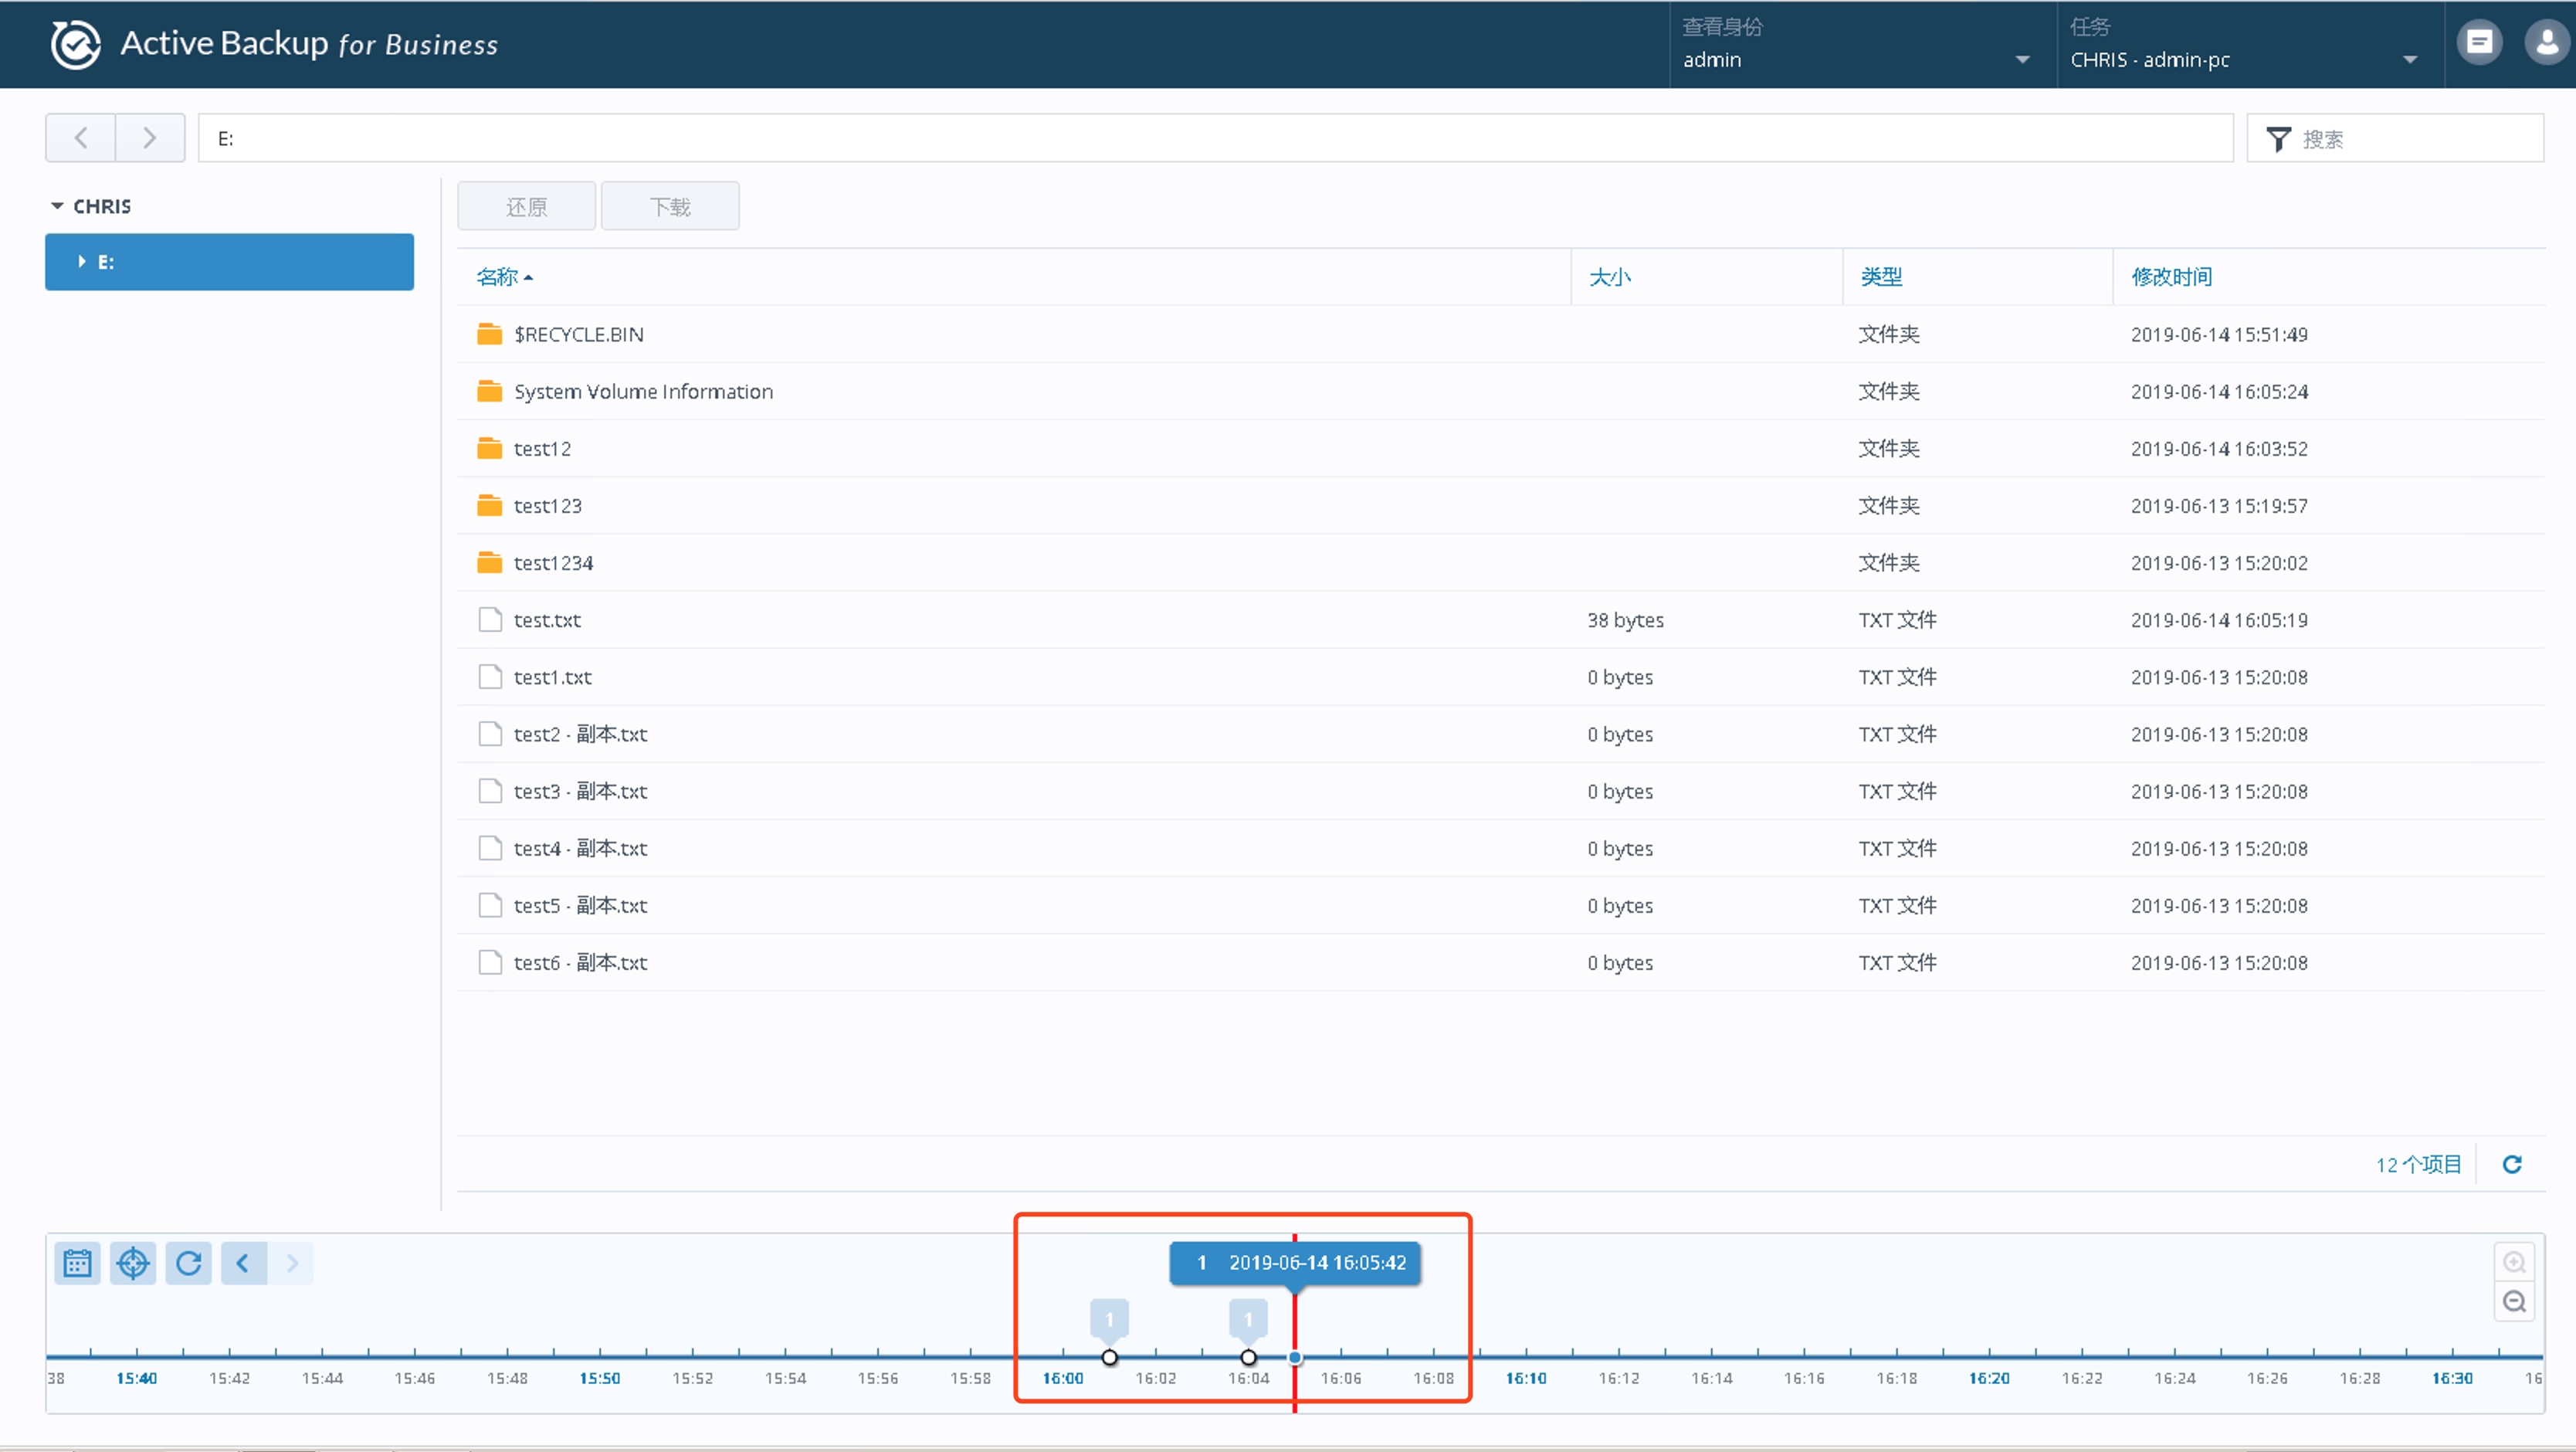Select the test3 - 副本.txt row name
The image size is (2576, 1452).
point(580,791)
